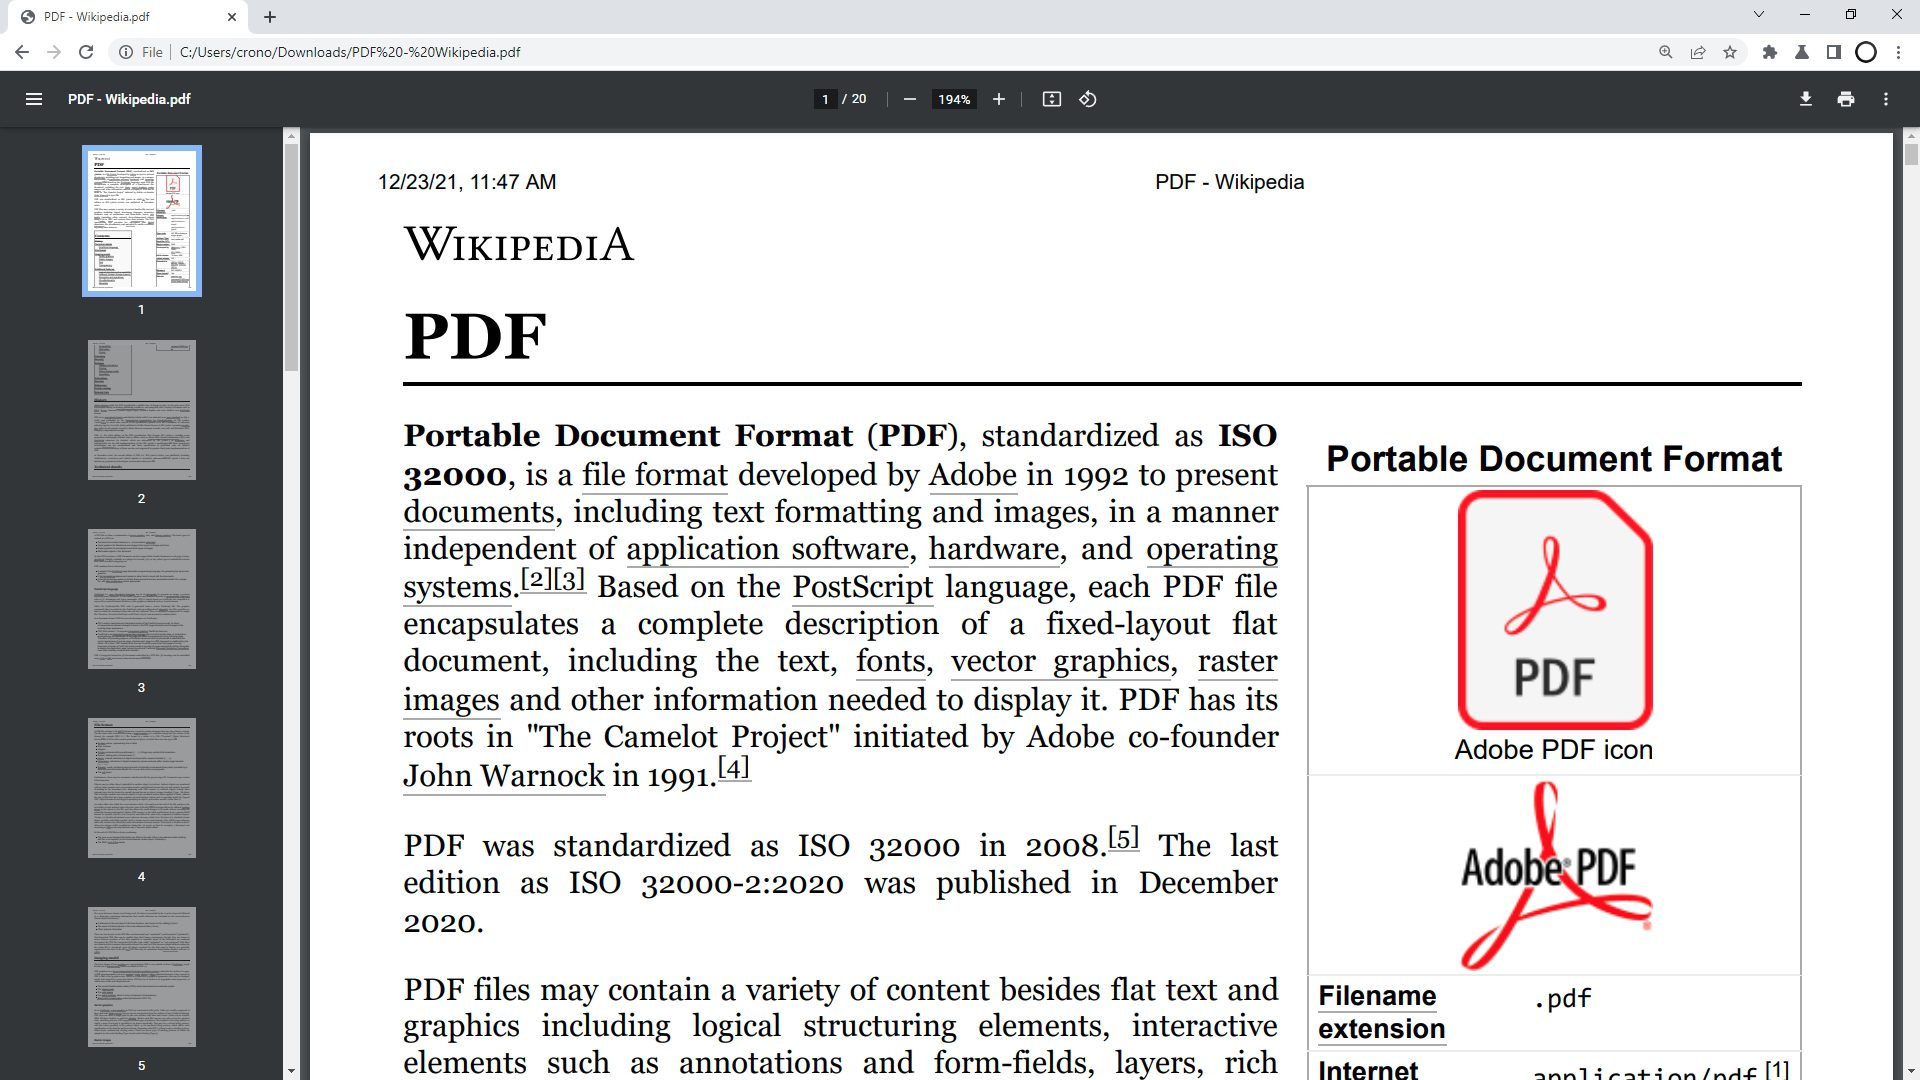Viewport: 1920px width, 1080px height.
Task: Click the '12/23/21, 11:47 AM' timestamp
Action: 467,182
